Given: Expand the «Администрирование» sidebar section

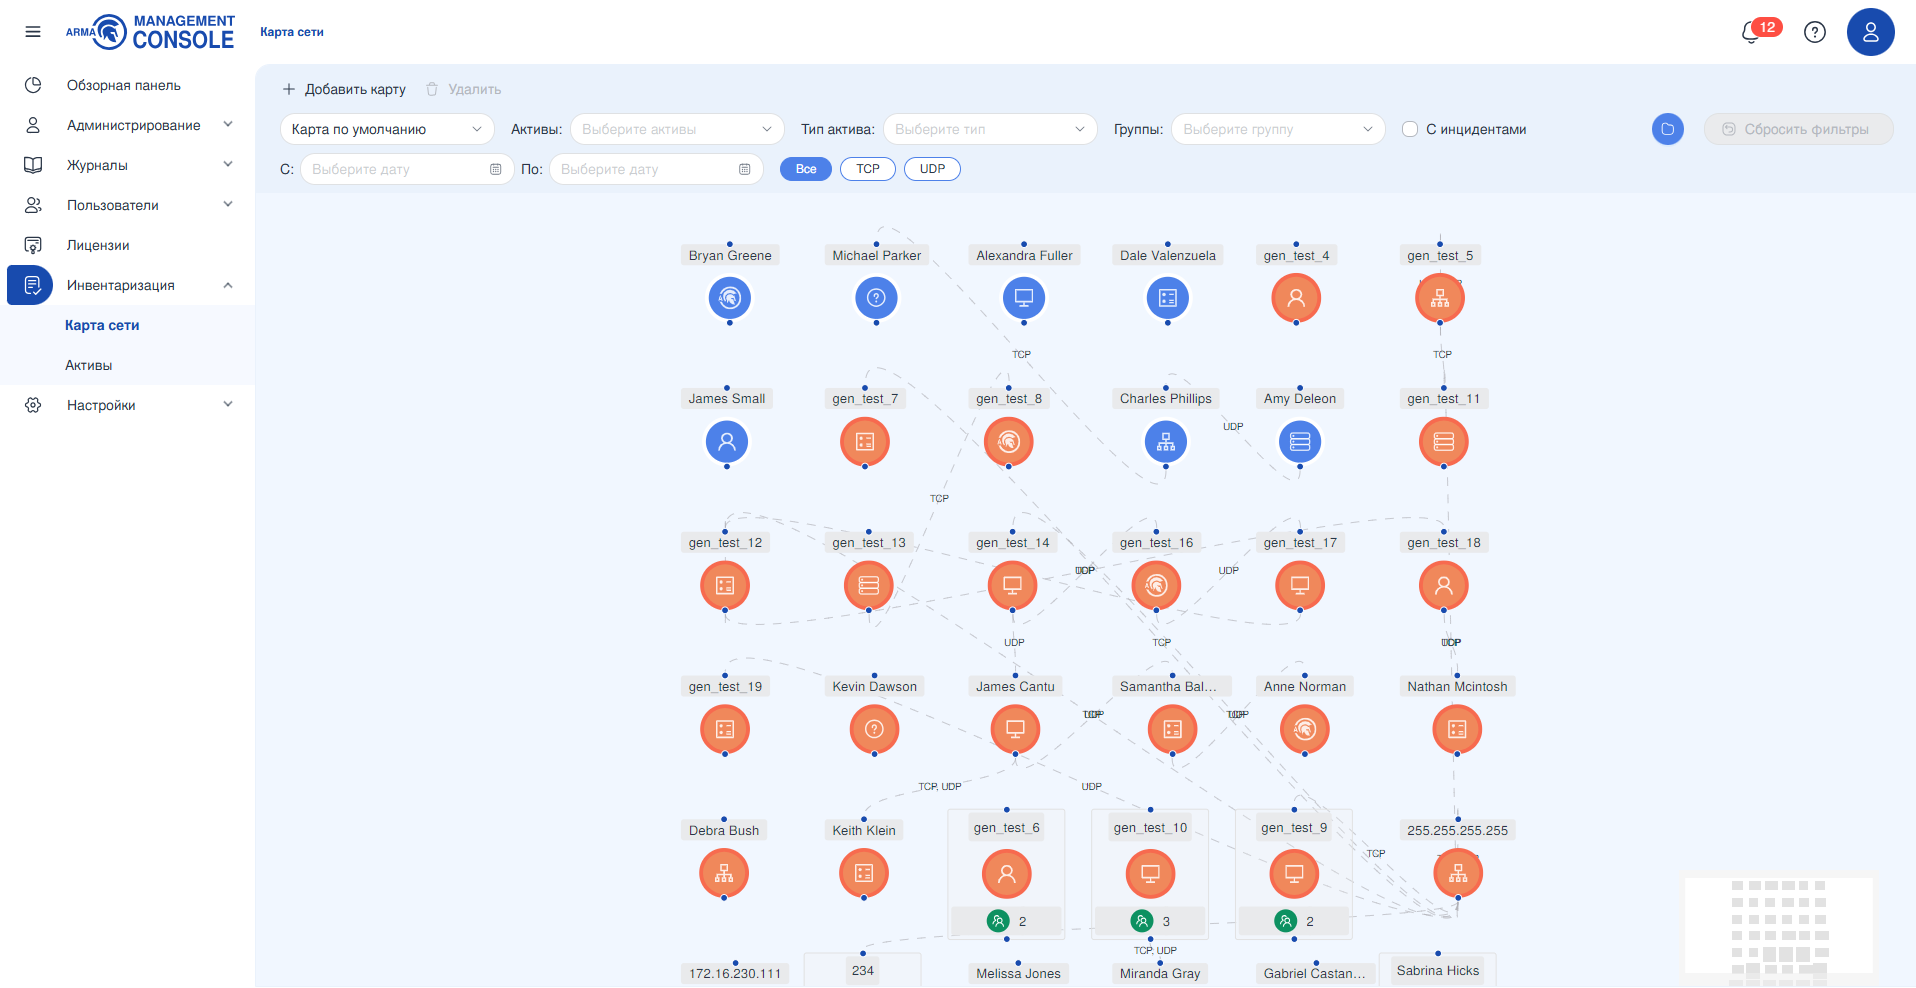Looking at the screenshot, I should [133, 125].
